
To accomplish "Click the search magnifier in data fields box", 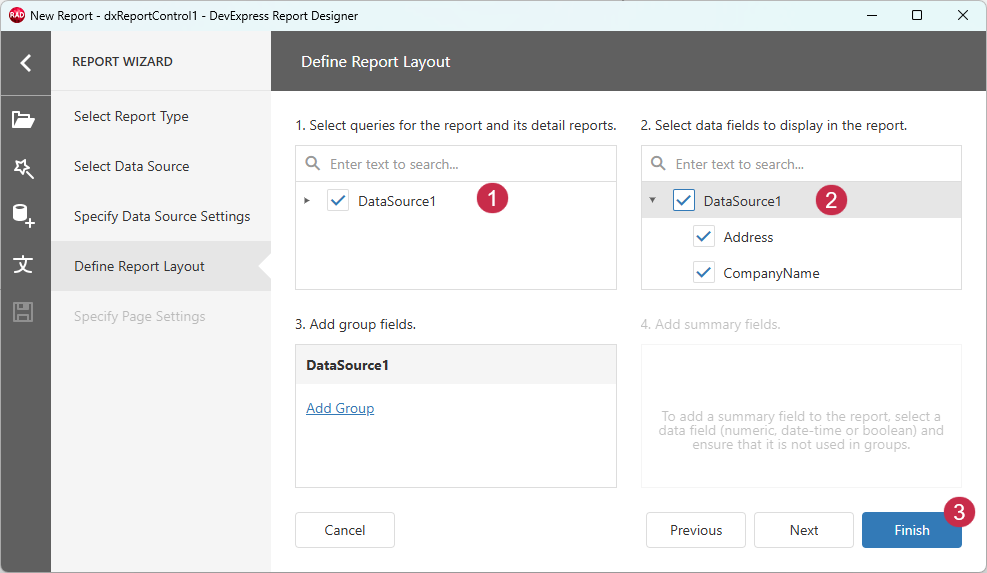I will [658, 164].
